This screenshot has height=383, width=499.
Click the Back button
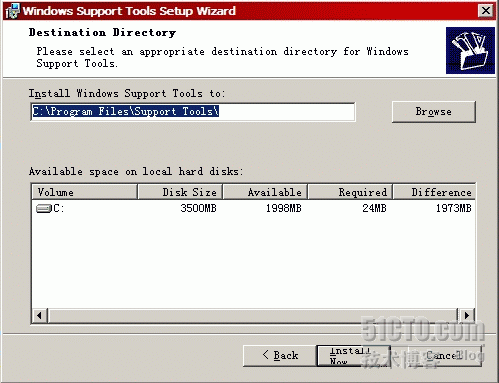[280, 355]
